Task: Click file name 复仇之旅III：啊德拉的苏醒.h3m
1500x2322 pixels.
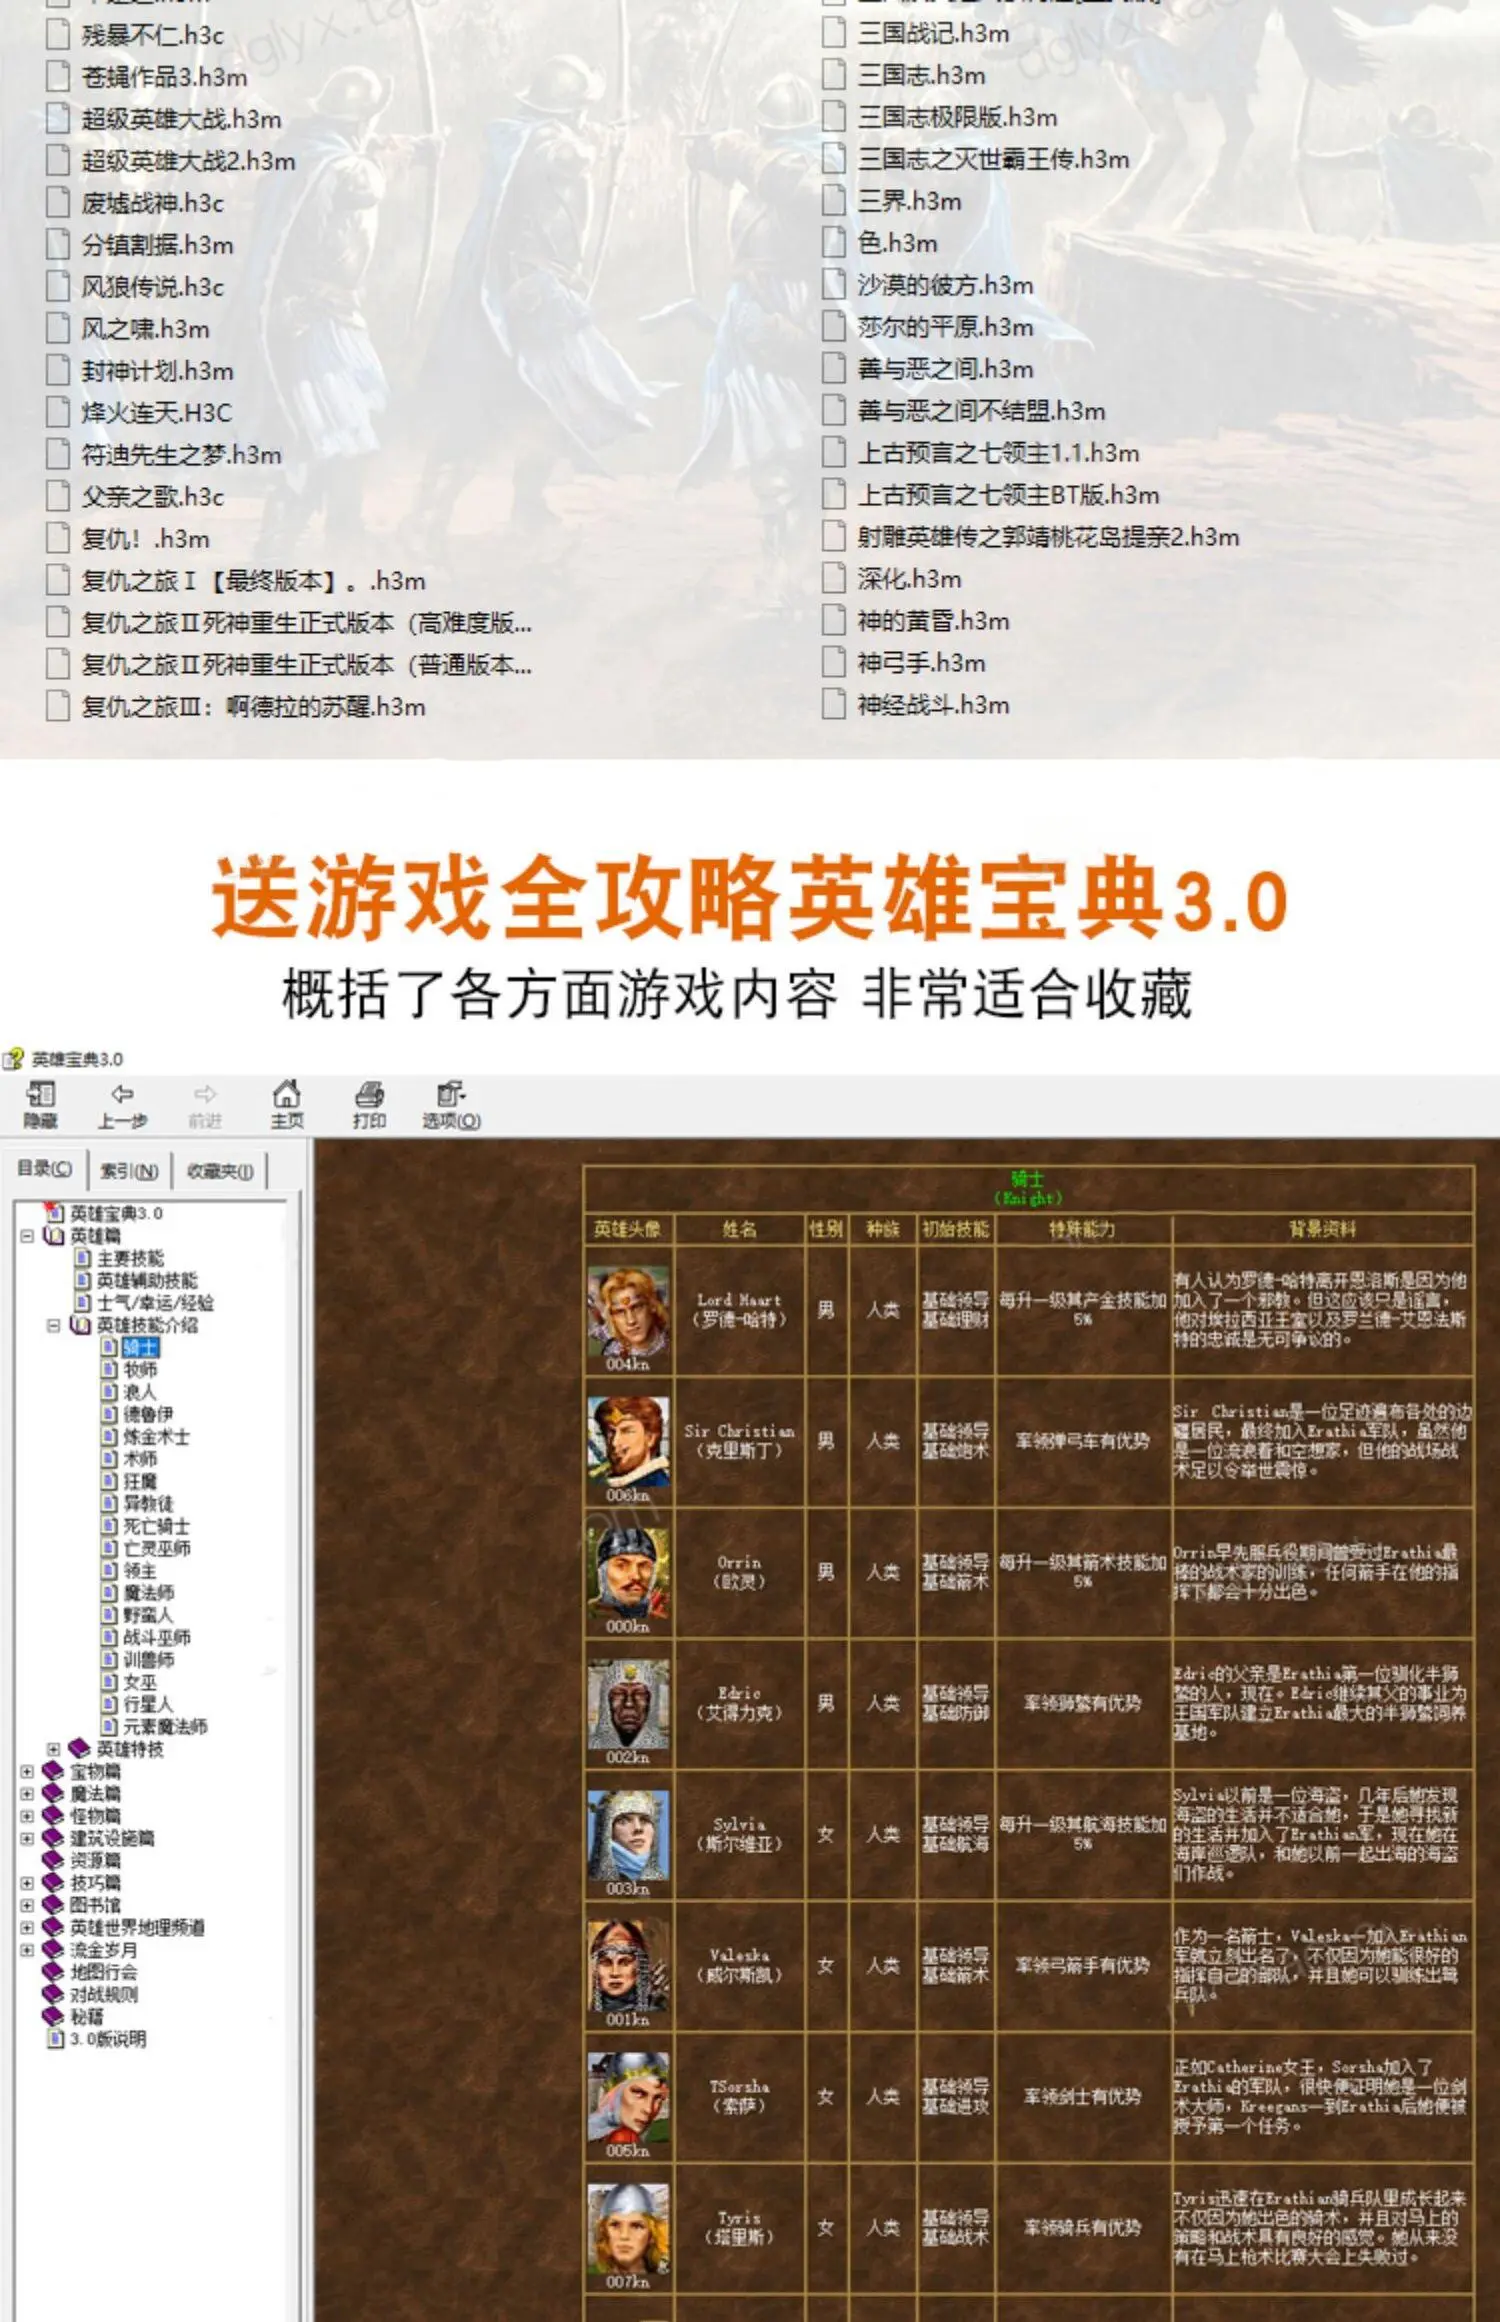Action: (254, 707)
